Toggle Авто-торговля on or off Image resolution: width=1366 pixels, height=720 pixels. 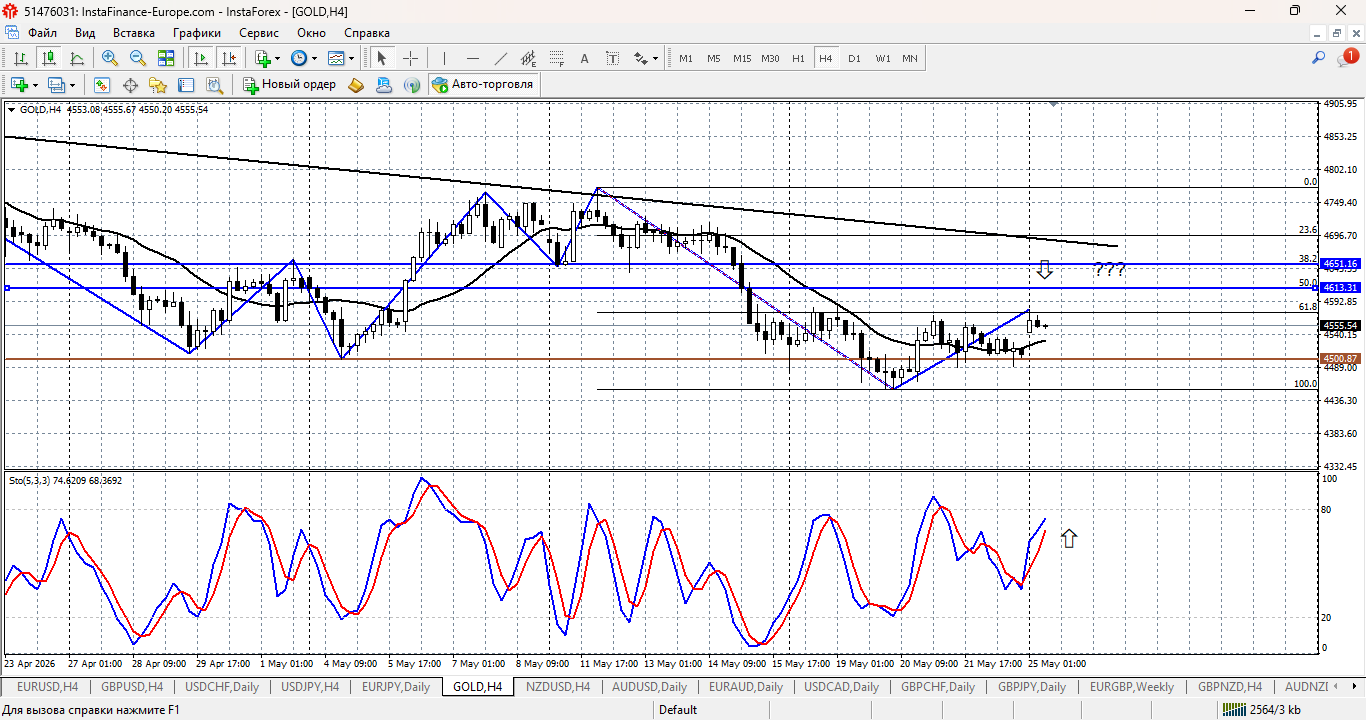(x=484, y=85)
